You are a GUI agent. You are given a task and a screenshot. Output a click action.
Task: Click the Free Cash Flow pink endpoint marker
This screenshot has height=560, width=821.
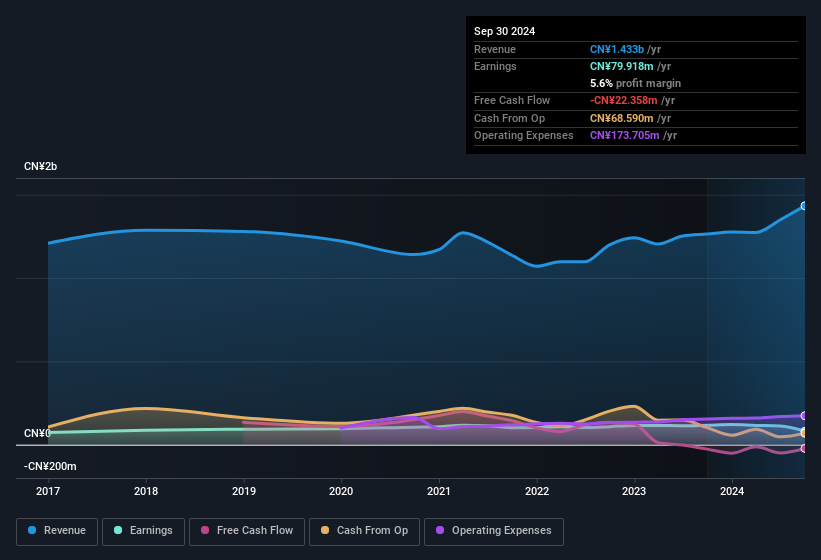tap(804, 449)
